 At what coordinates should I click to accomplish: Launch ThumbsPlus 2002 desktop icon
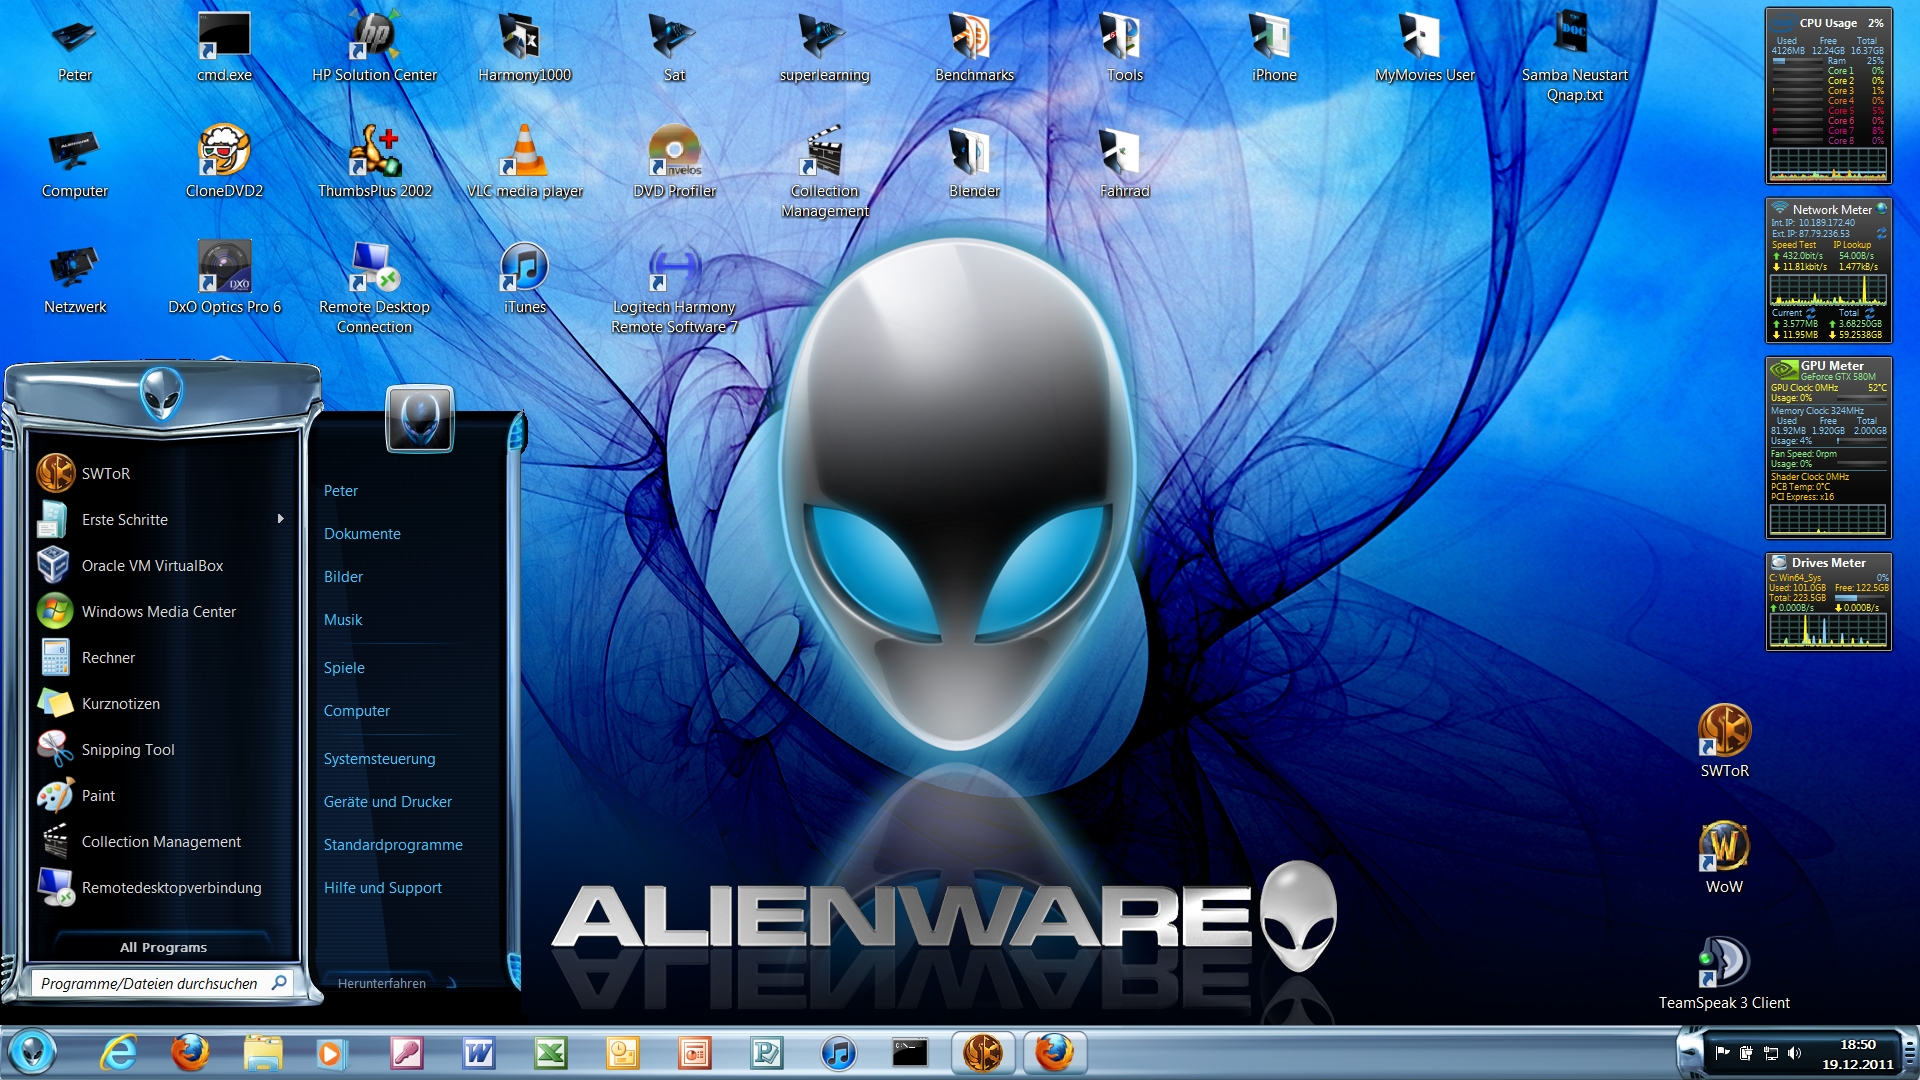374,163
